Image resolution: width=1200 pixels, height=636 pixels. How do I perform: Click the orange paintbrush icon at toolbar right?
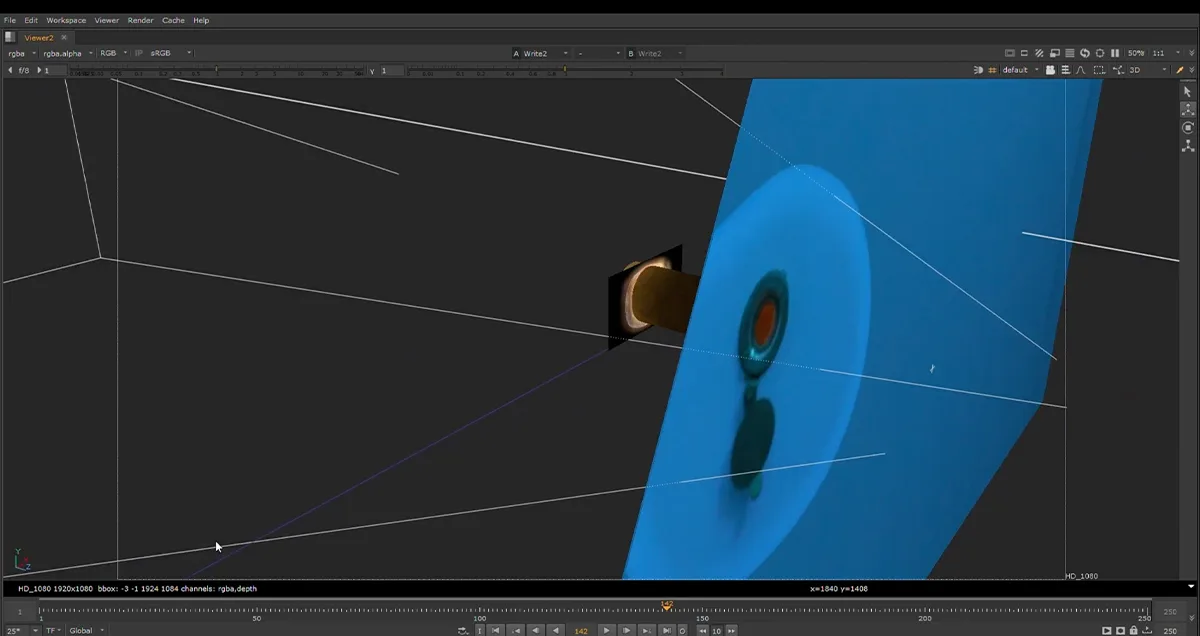(x=1181, y=70)
